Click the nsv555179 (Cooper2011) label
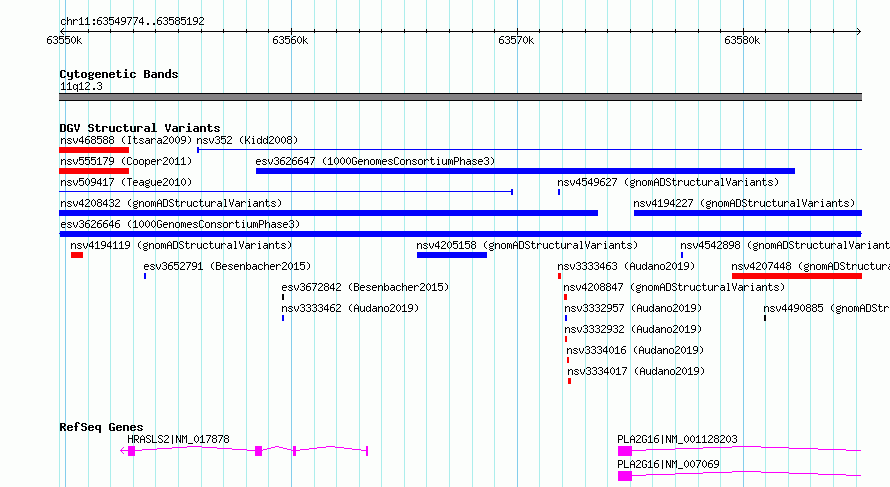Screen dimensions: 890x487 click(126, 161)
